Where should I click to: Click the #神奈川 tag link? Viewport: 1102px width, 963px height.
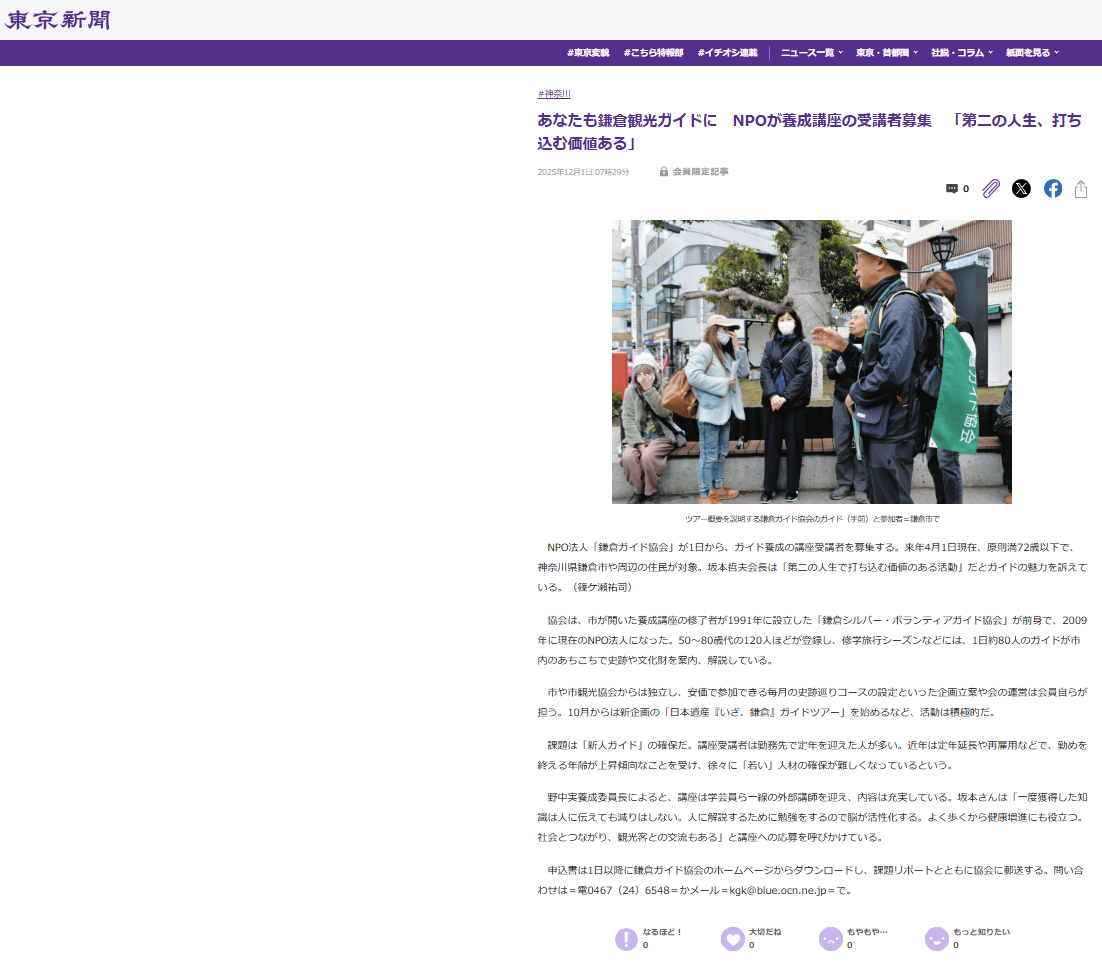(554, 94)
